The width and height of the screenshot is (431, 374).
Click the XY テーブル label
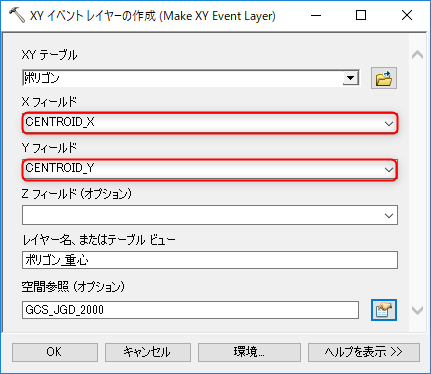click(x=49, y=55)
